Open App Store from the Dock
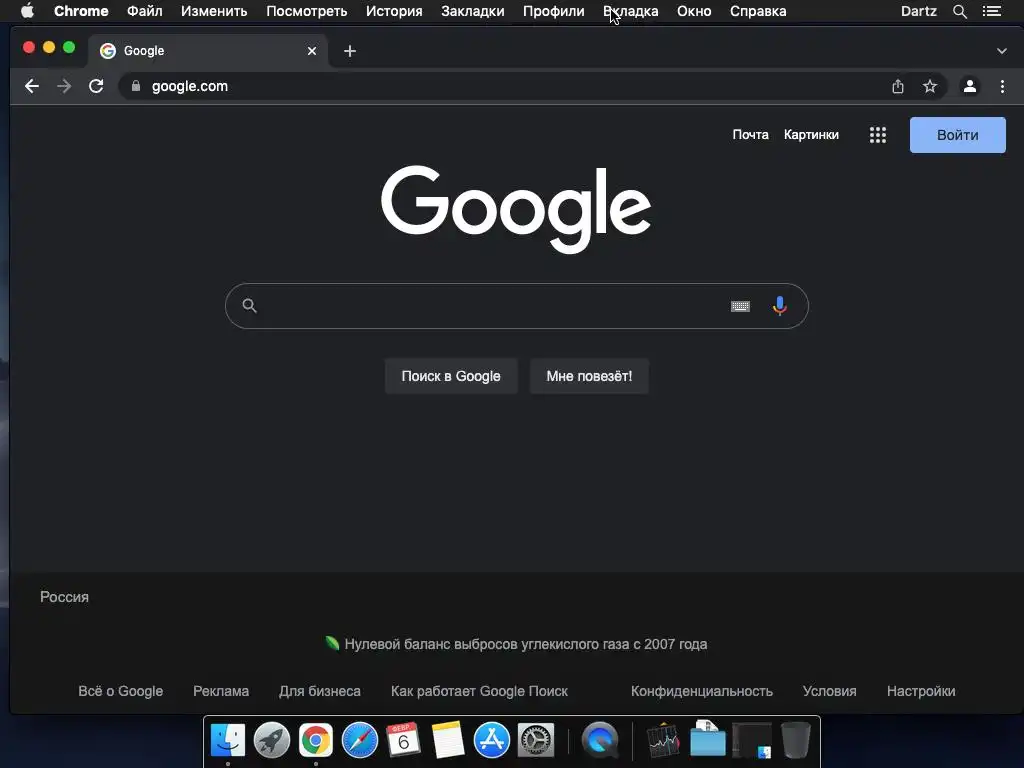This screenshot has height=768, width=1024. tap(492, 741)
